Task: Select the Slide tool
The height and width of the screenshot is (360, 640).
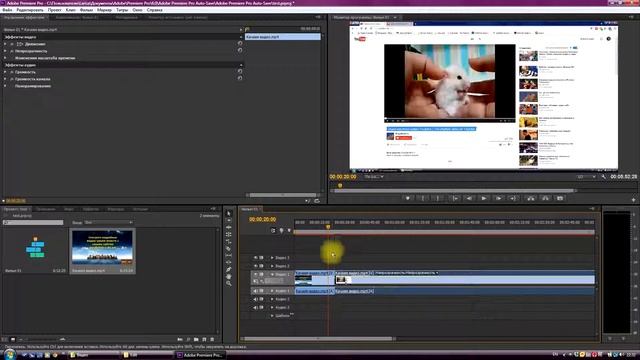Action: [229, 262]
